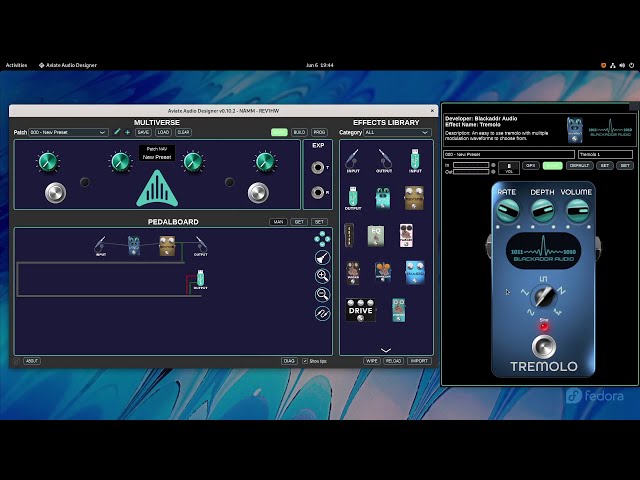This screenshot has width=640, height=480.
Task: Click the SAVE button
Action: 143,132
